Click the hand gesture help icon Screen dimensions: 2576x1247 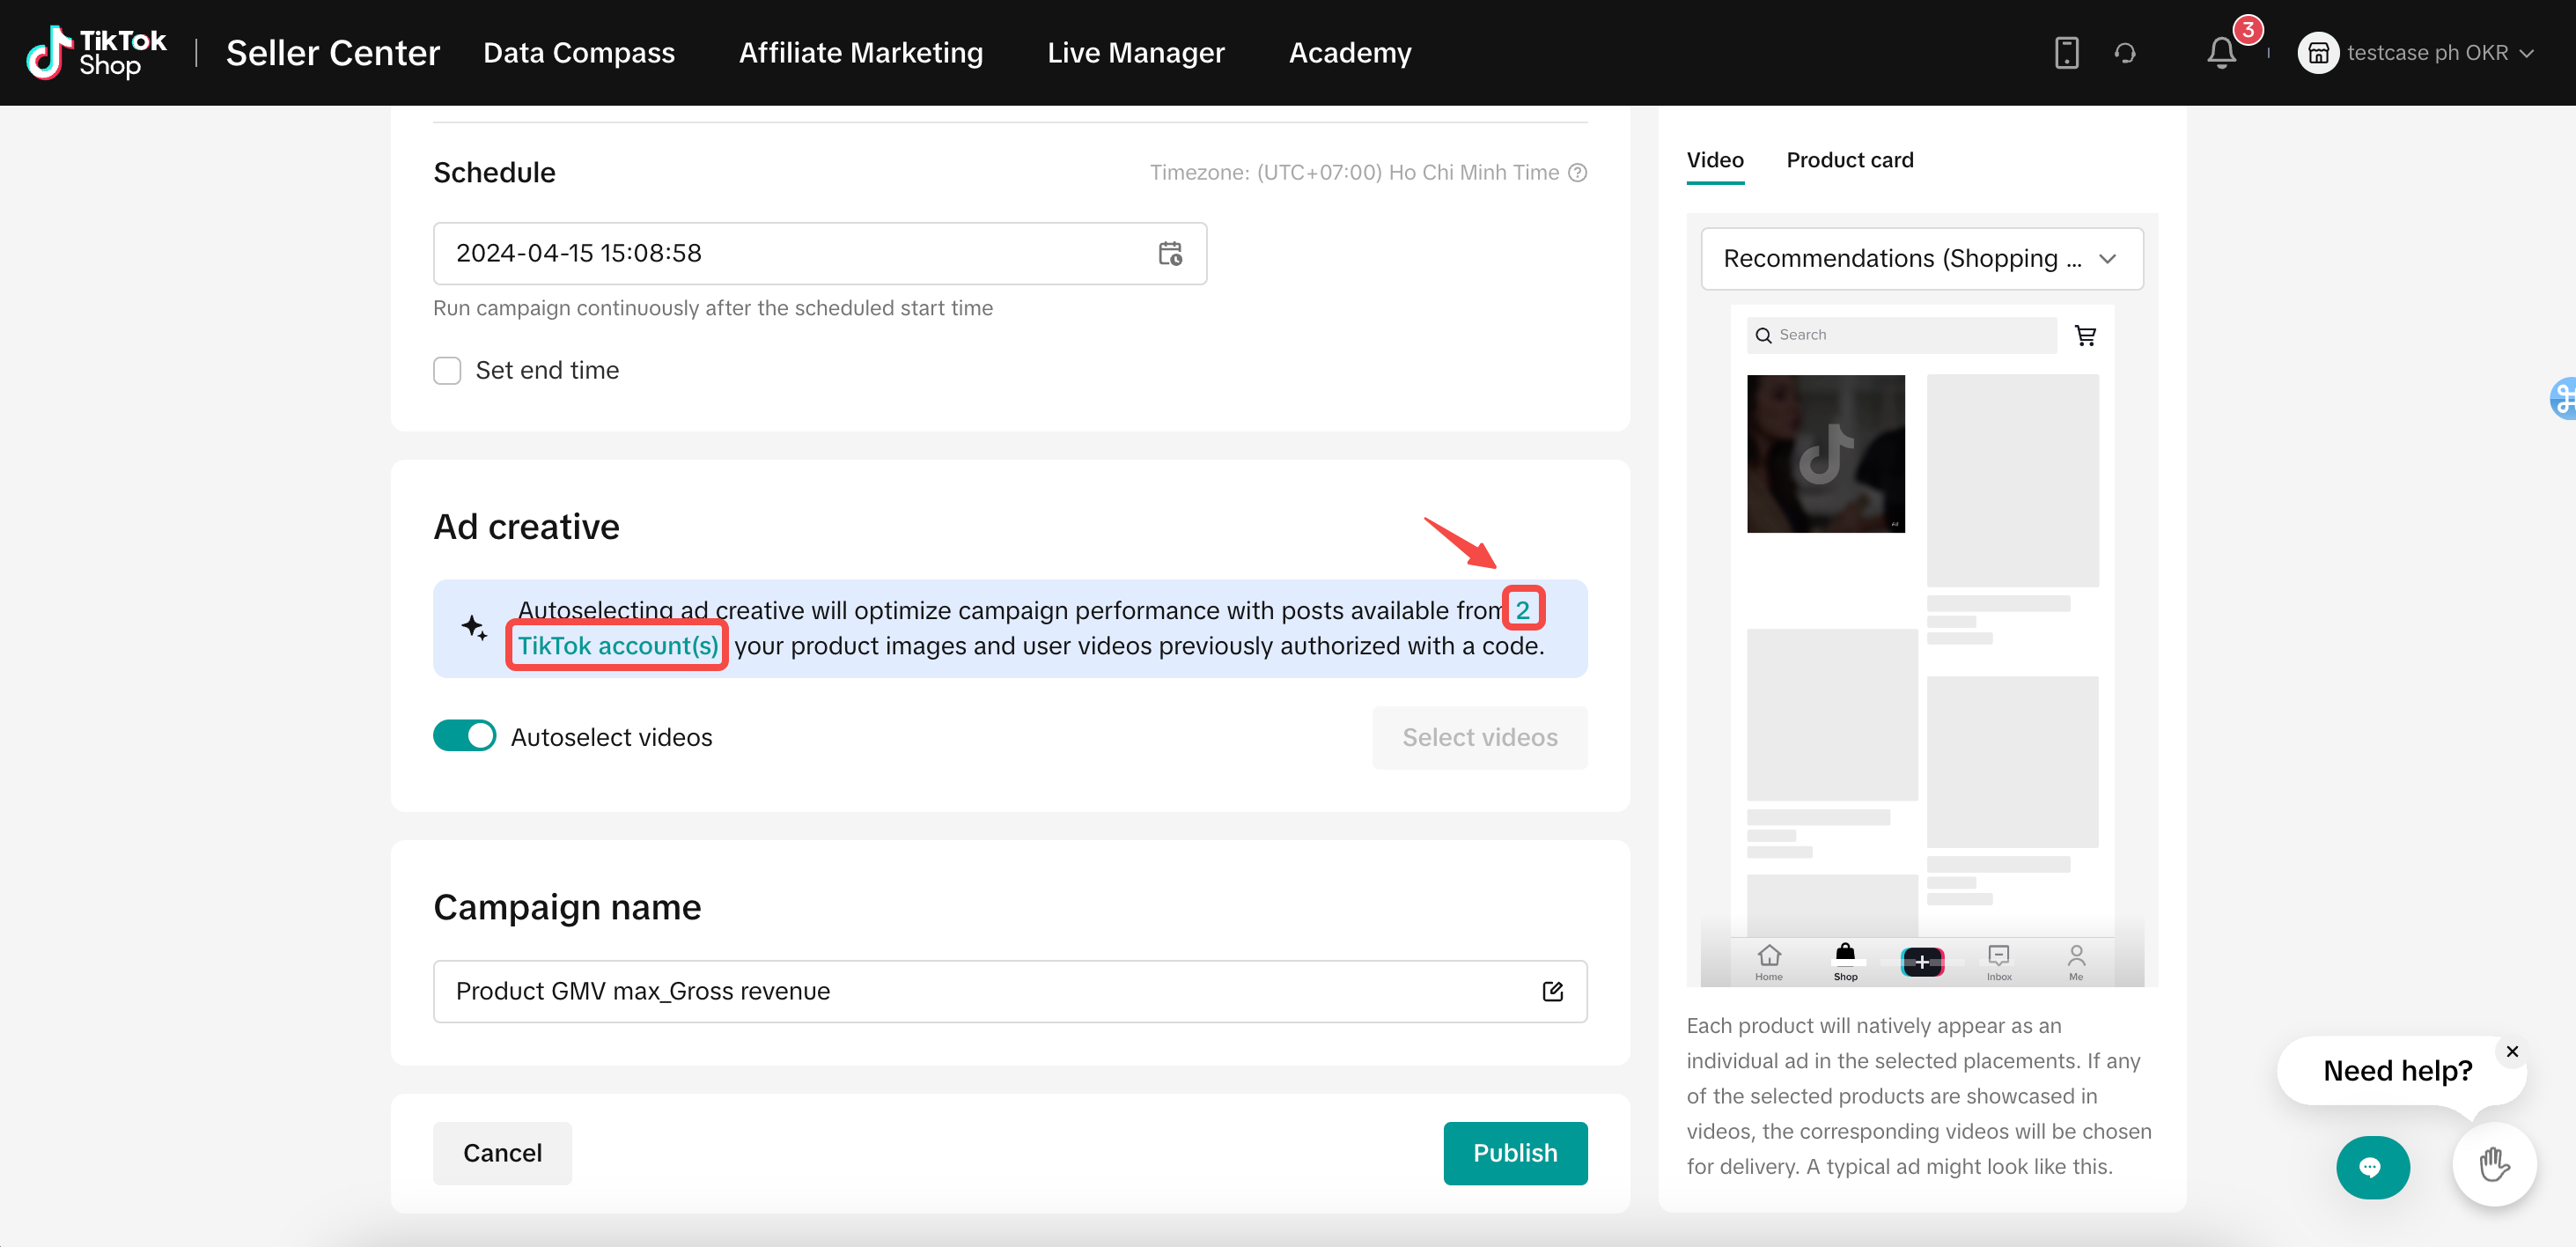click(2494, 1164)
